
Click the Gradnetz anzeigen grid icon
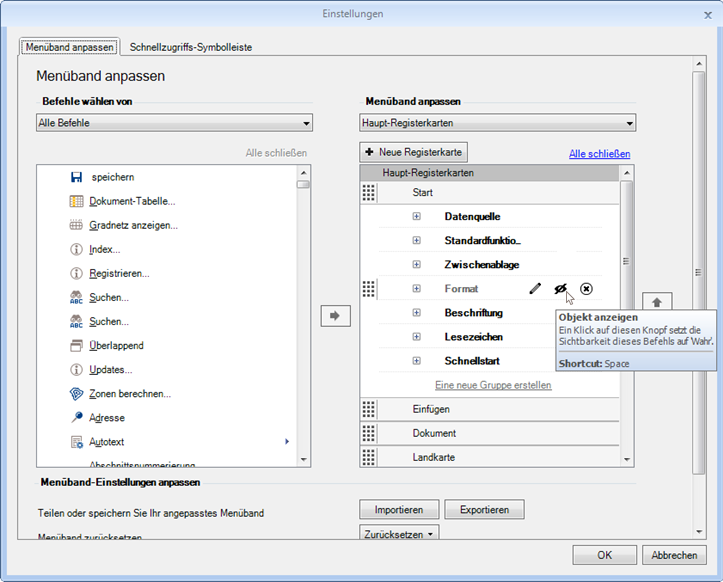point(76,225)
